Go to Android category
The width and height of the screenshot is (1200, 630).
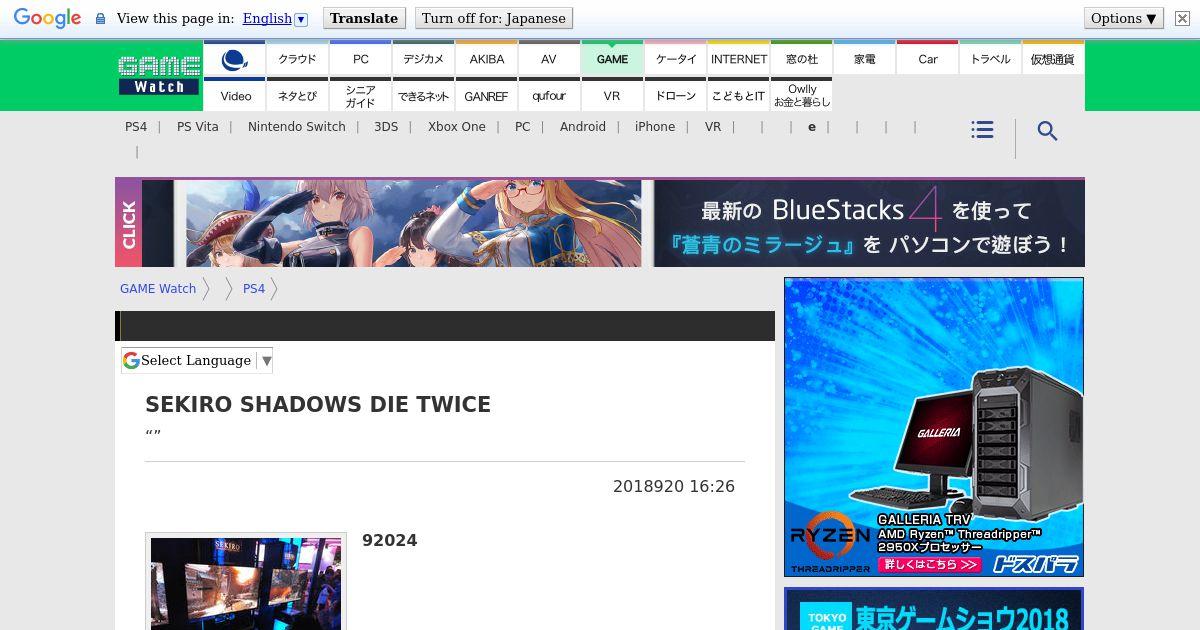583,127
